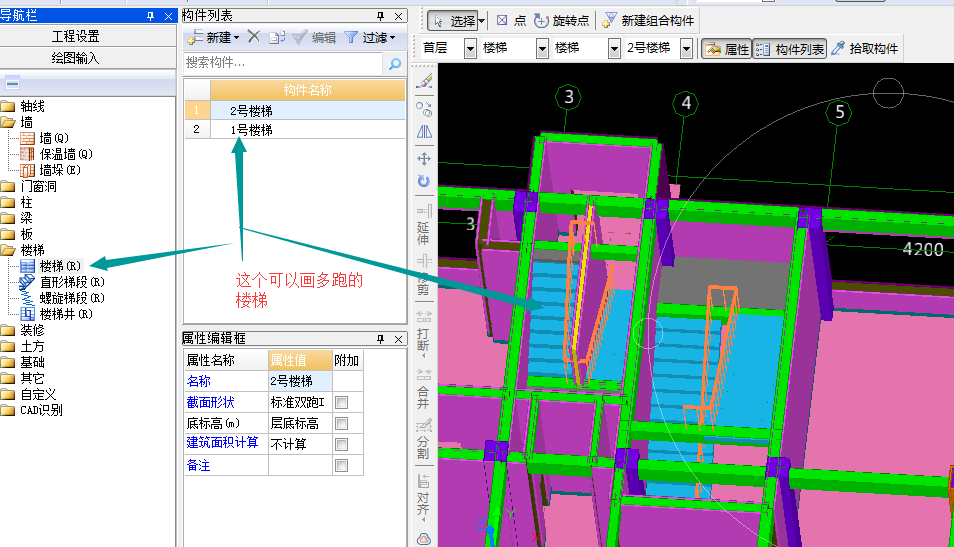Click the 修剪 trim tool
The width and height of the screenshot is (954, 547).
(x=424, y=274)
